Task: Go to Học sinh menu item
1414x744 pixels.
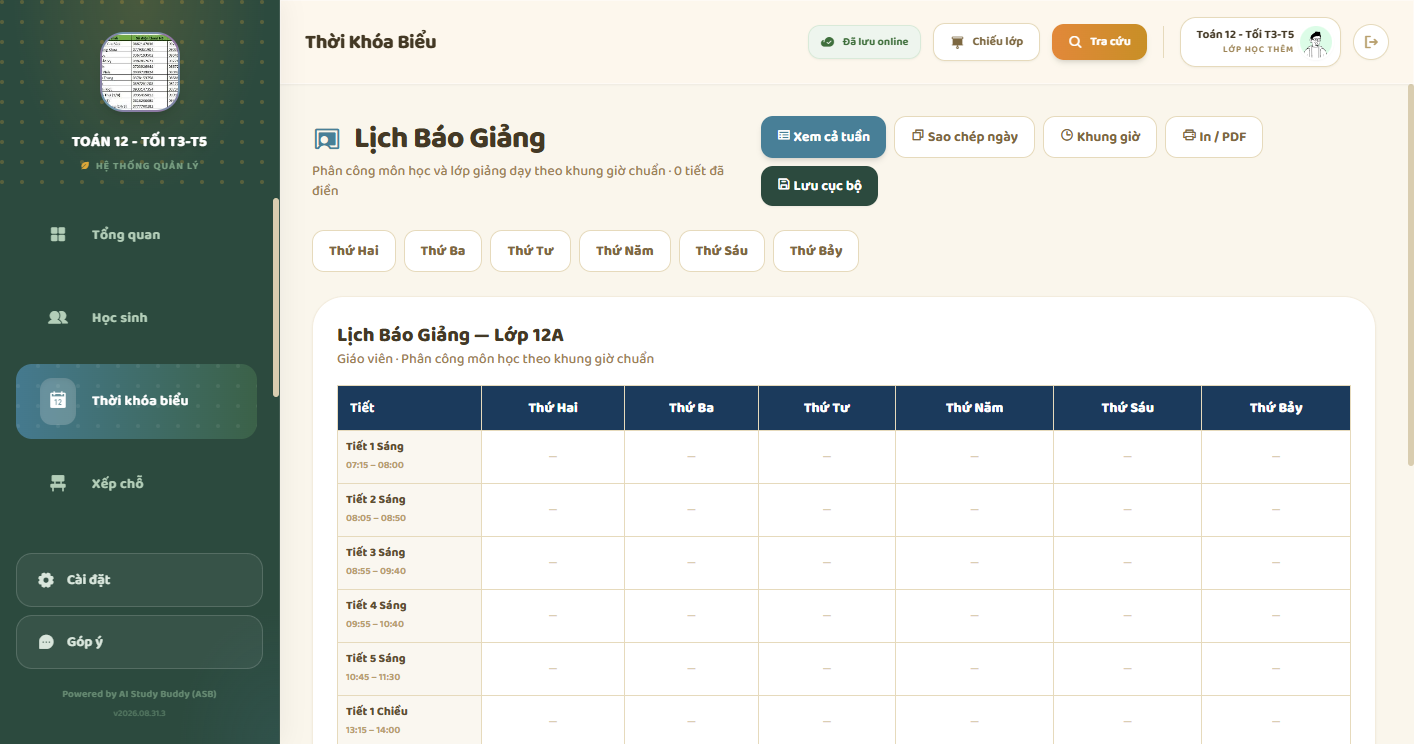Action: tap(136, 318)
